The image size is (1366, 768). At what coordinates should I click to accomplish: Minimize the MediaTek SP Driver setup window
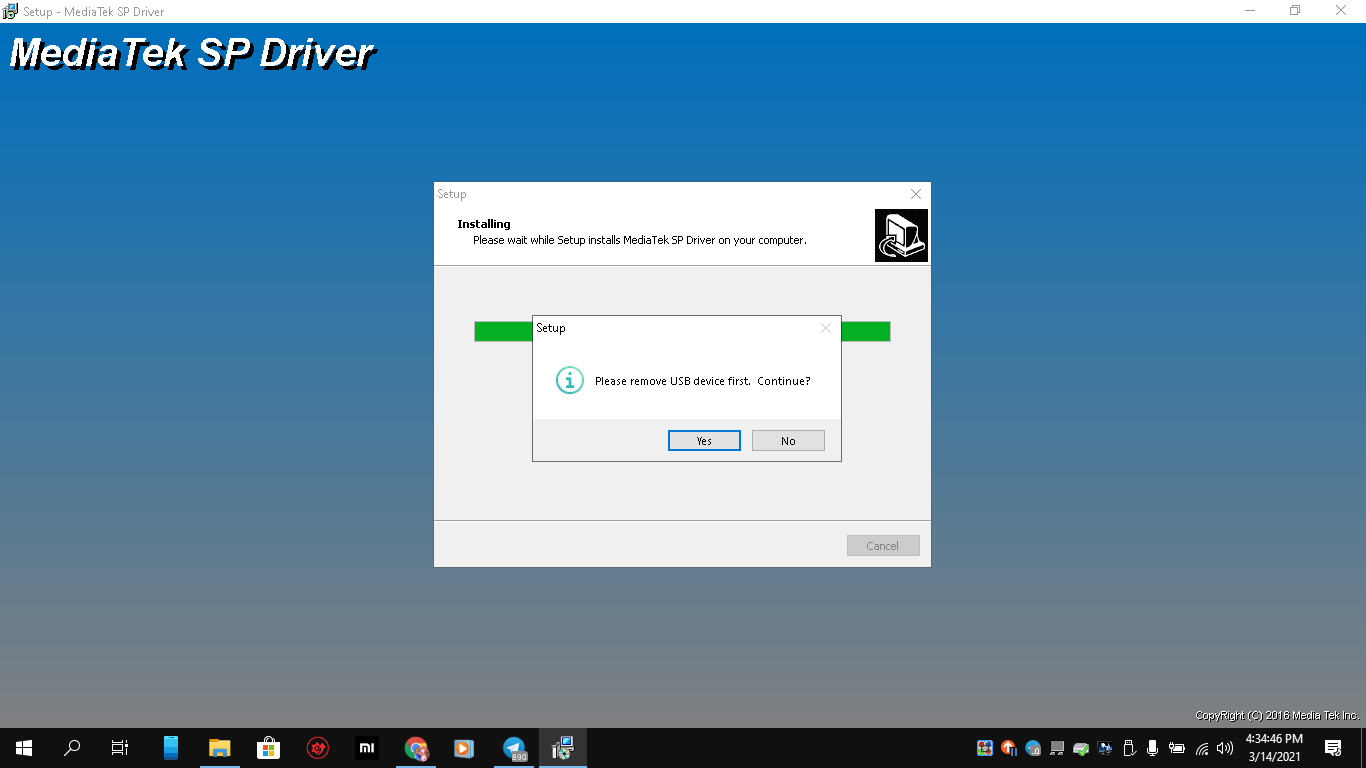coord(1250,11)
